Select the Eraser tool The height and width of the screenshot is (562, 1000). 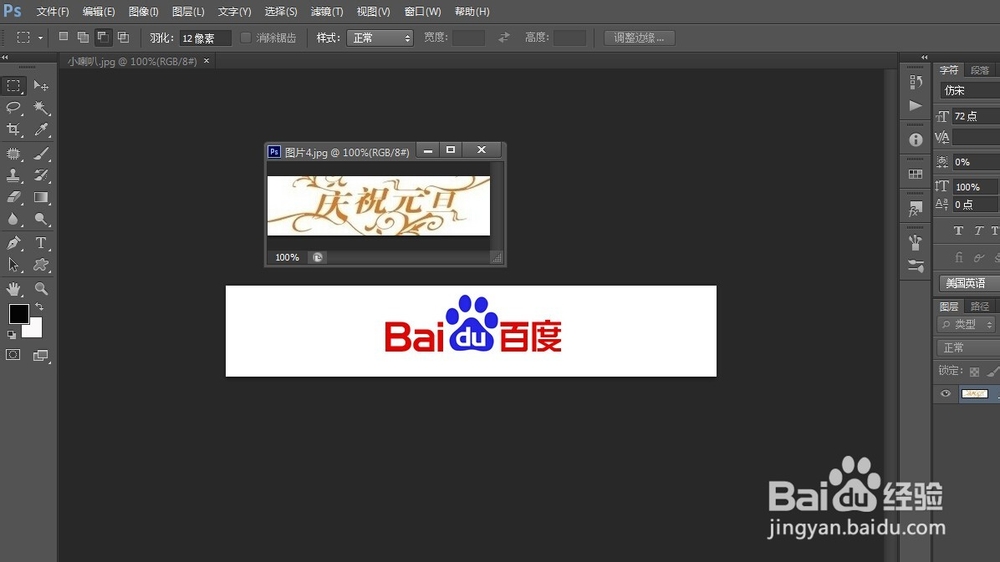13,197
